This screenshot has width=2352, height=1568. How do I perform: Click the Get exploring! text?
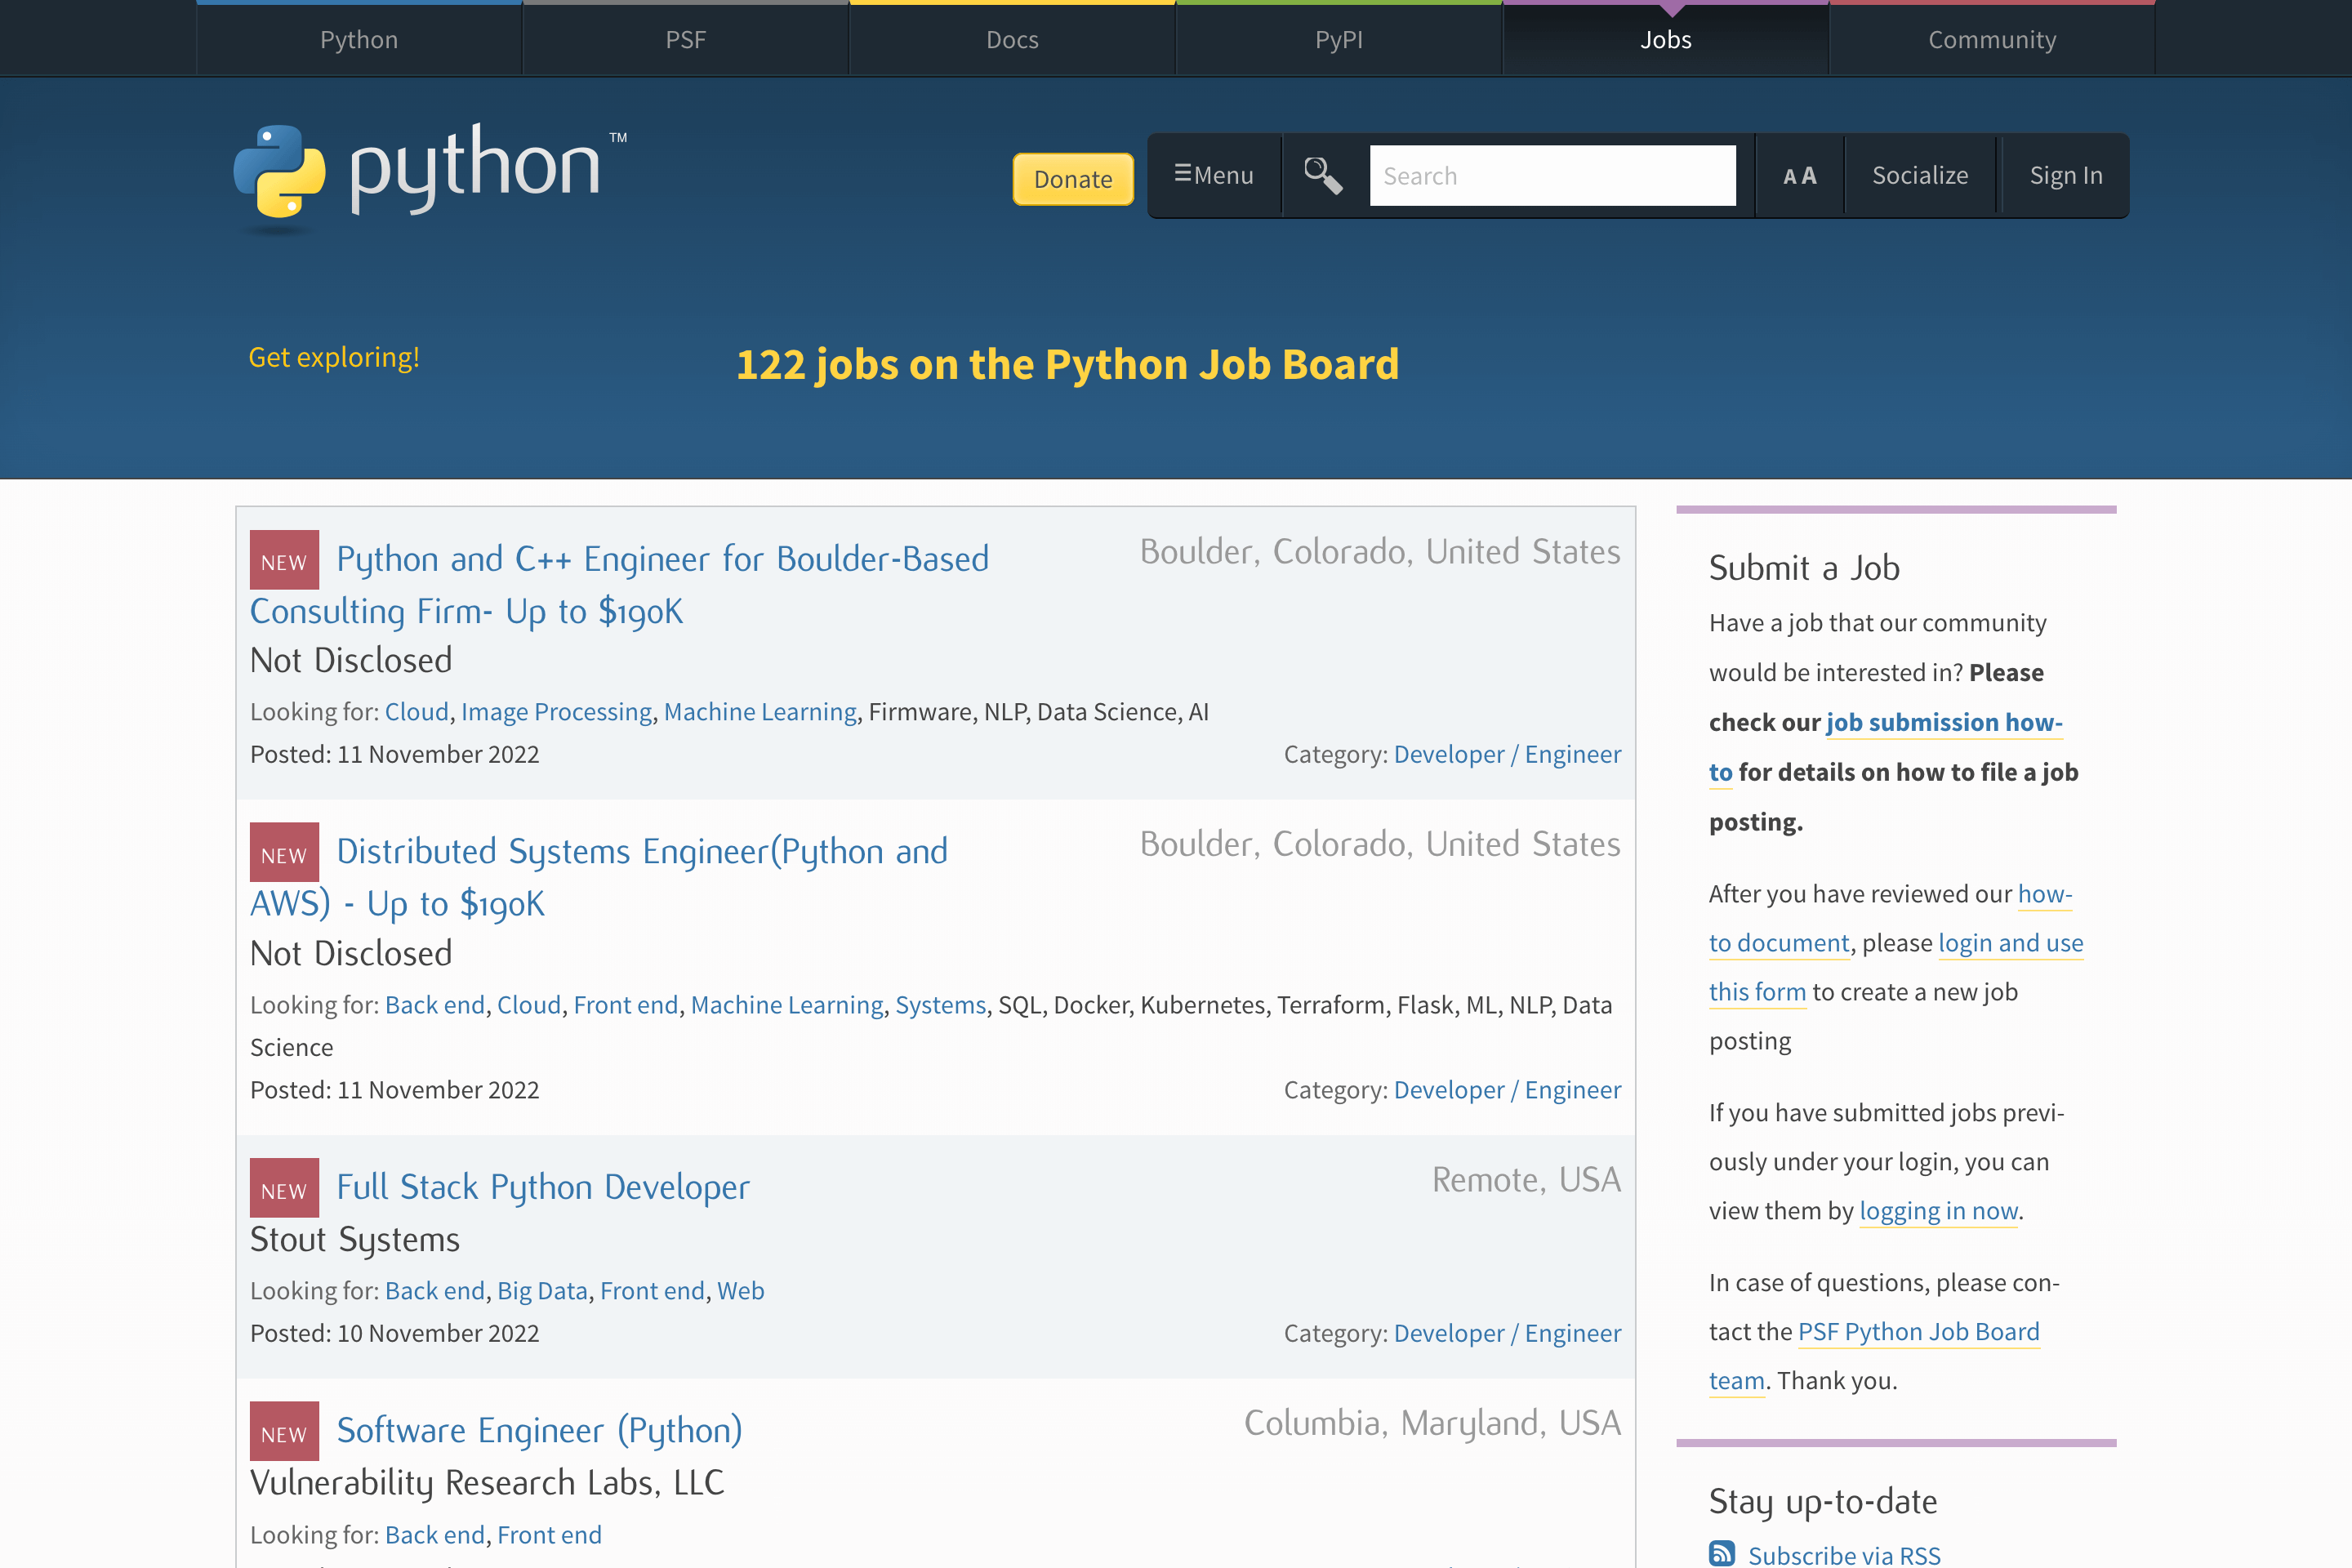tap(334, 357)
